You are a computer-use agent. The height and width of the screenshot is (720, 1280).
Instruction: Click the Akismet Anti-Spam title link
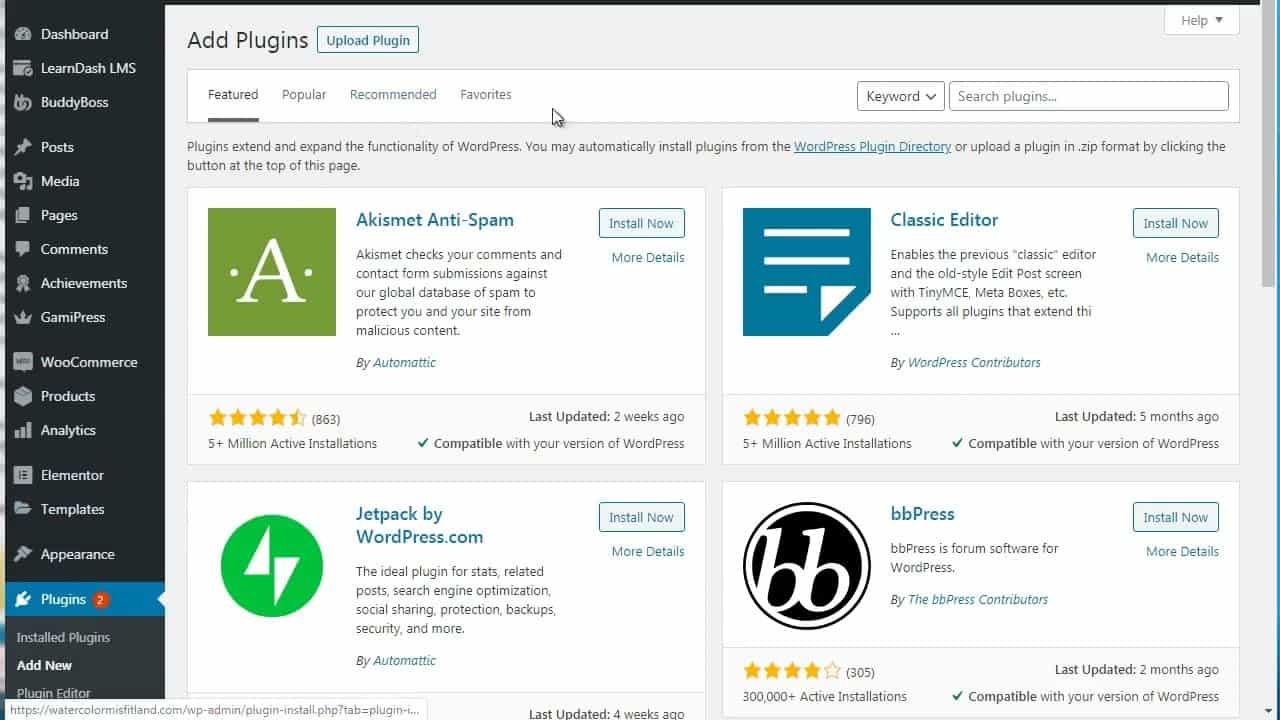click(435, 220)
